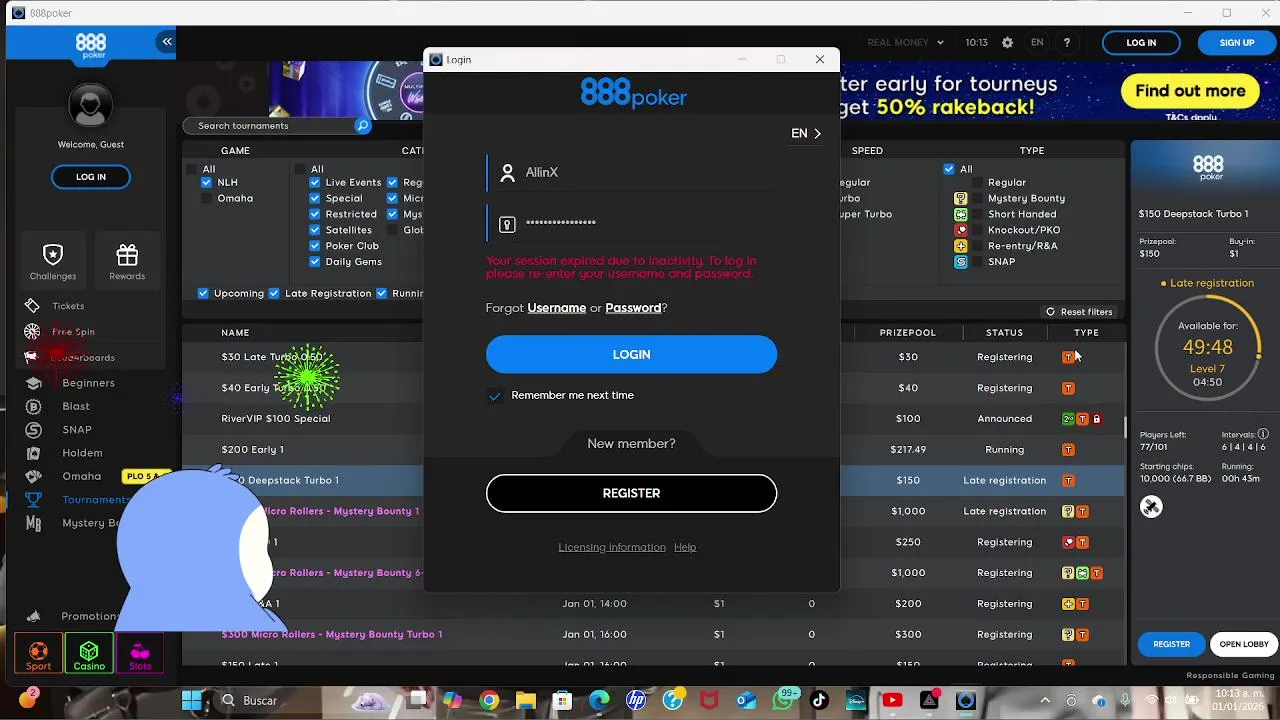Open Blast games icon
The image size is (1280, 720).
(33, 406)
